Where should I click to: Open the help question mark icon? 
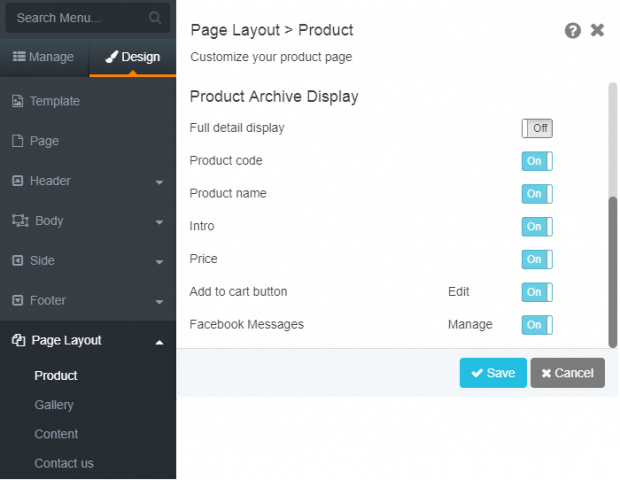[x=573, y=30]
